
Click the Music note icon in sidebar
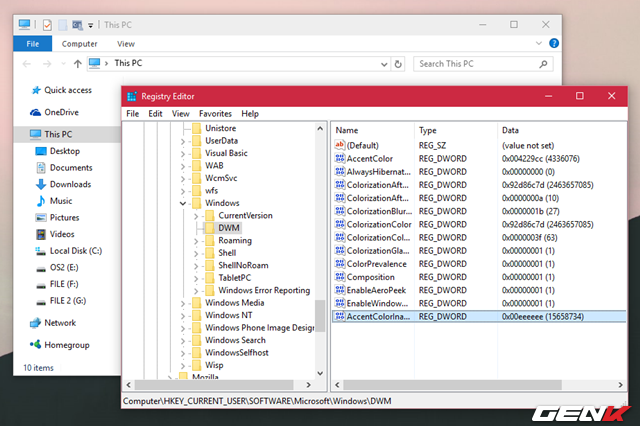coord(40,201)
